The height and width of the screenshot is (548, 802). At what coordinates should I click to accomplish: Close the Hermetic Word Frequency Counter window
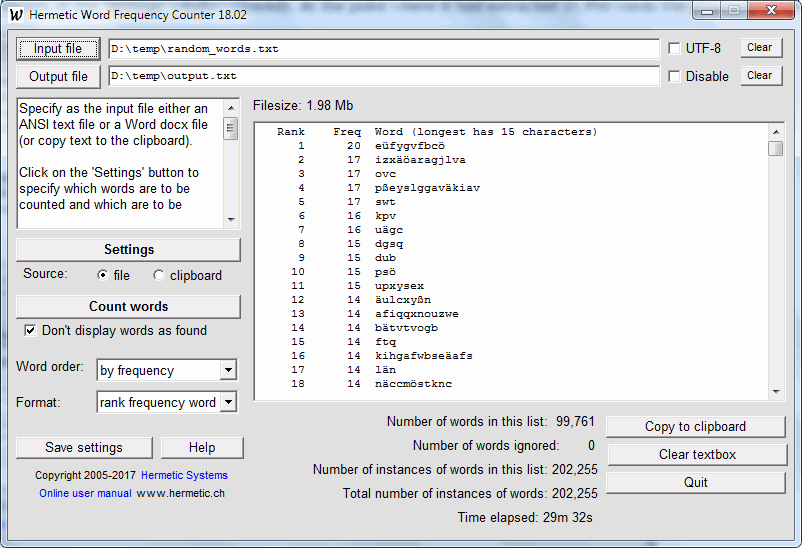coord(771,11)
